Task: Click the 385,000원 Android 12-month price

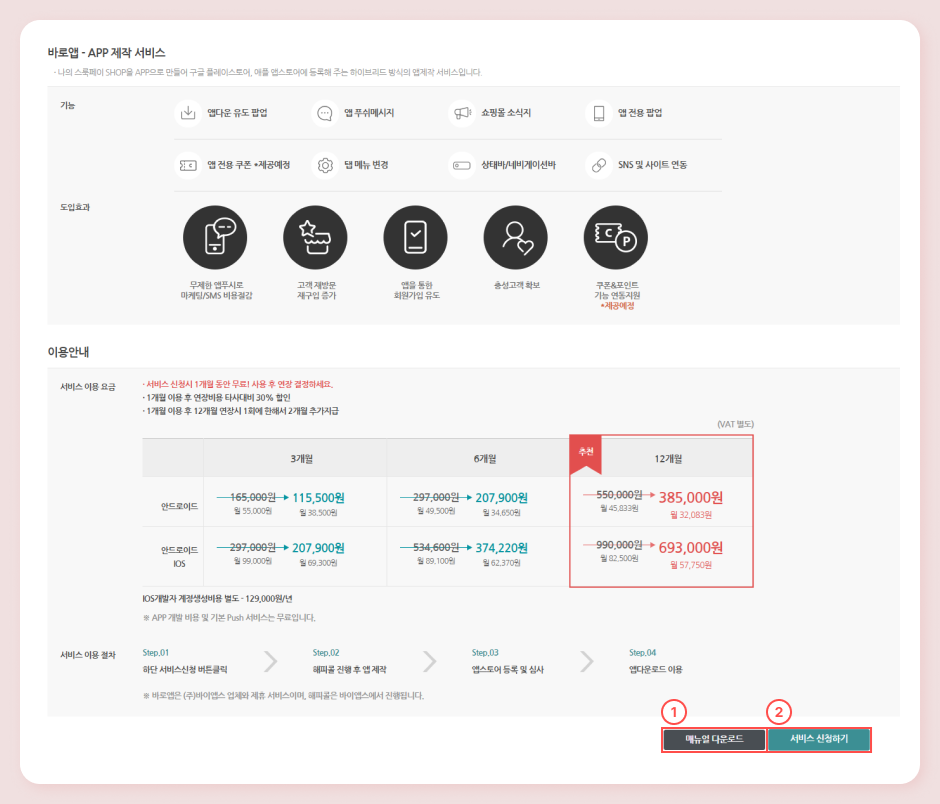Action: [690, 497]
